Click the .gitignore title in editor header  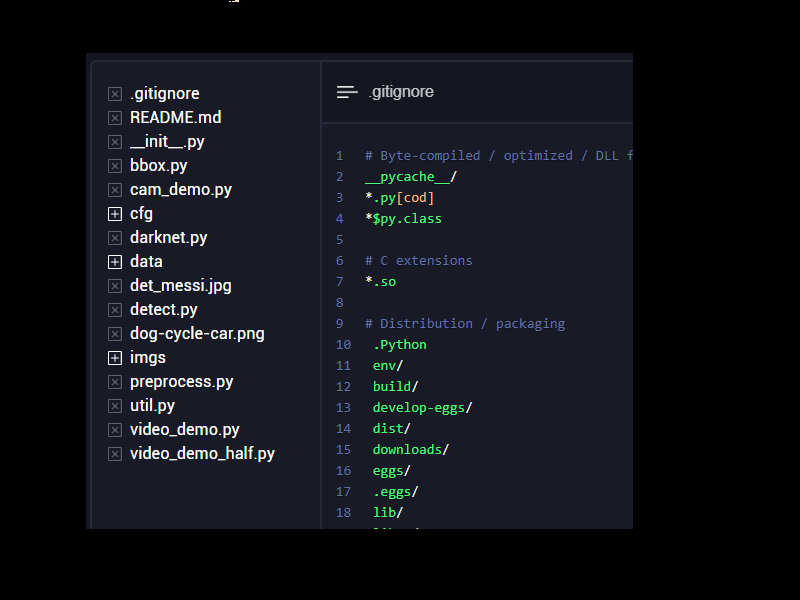click(x=401, y=92)
